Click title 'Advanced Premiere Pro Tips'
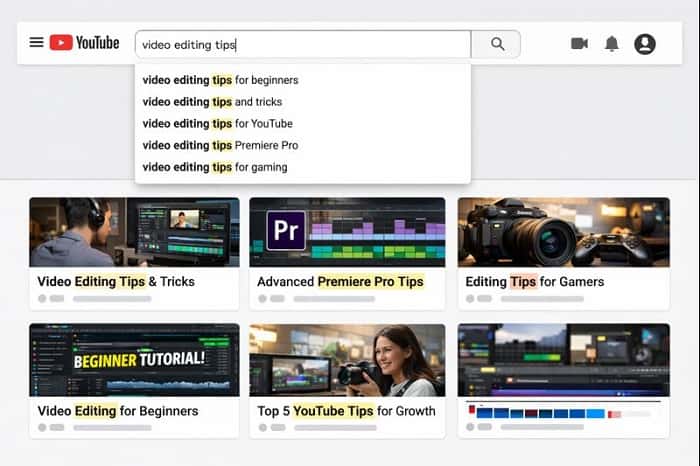This screenshot has width=700, height=466. (x=340, y=282)
